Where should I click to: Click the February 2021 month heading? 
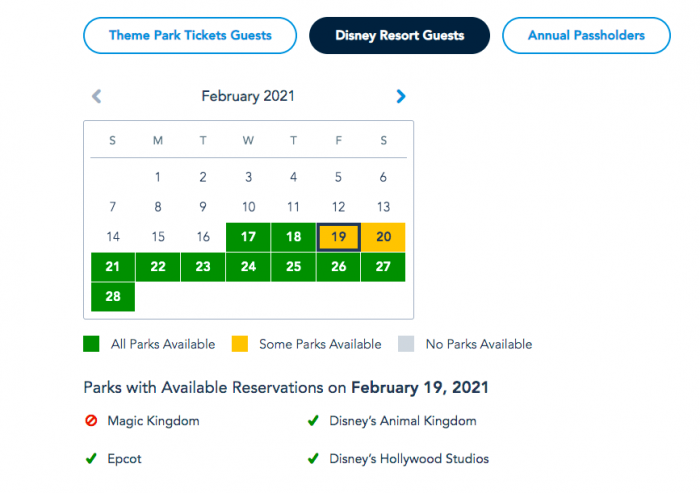(248, 97)
